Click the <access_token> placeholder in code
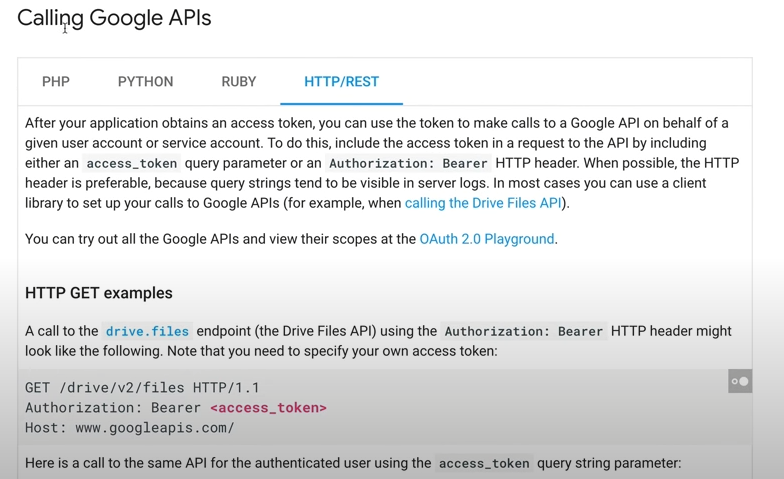784x479 pixels. [x=268, y=408]
